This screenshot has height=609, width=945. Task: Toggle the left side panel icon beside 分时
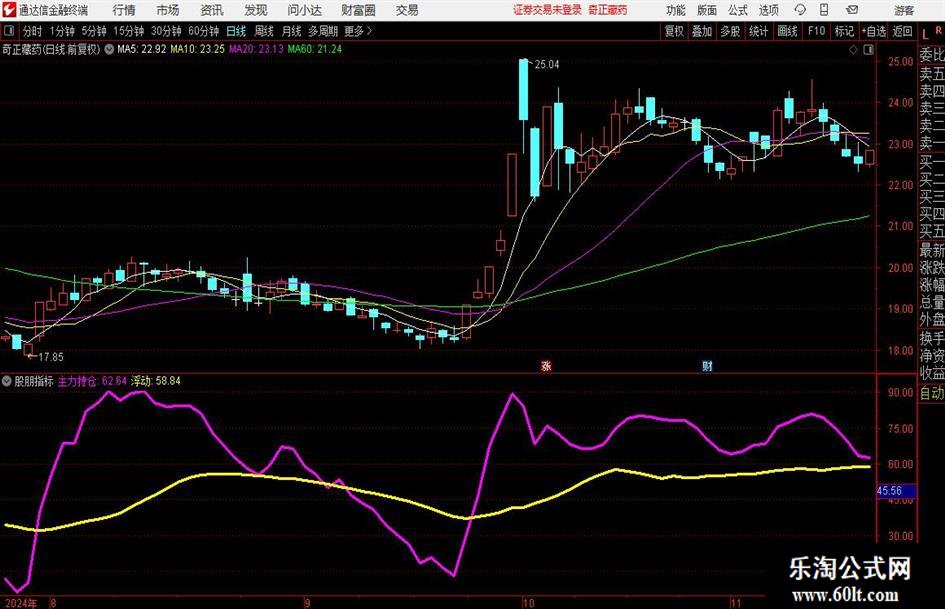click(8, 31)
